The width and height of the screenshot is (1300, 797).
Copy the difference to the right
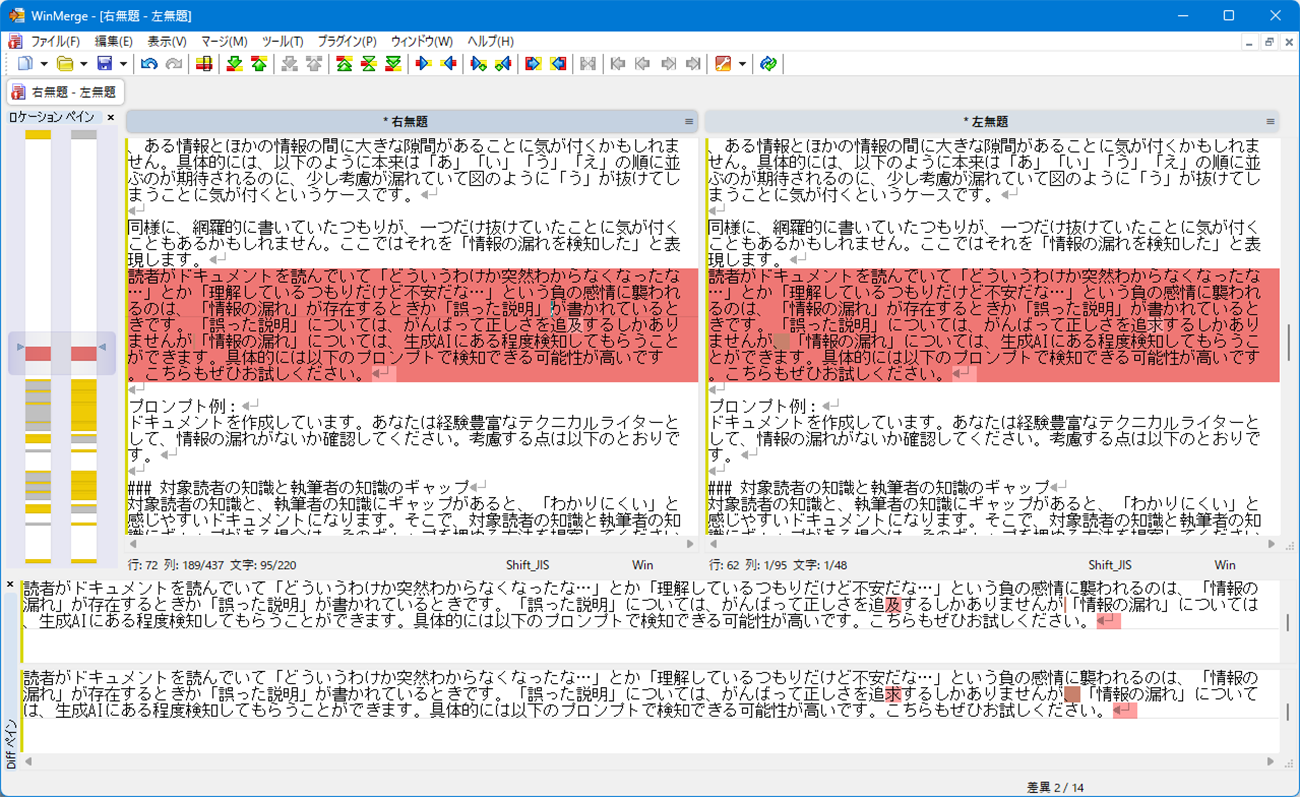point(422,64)
